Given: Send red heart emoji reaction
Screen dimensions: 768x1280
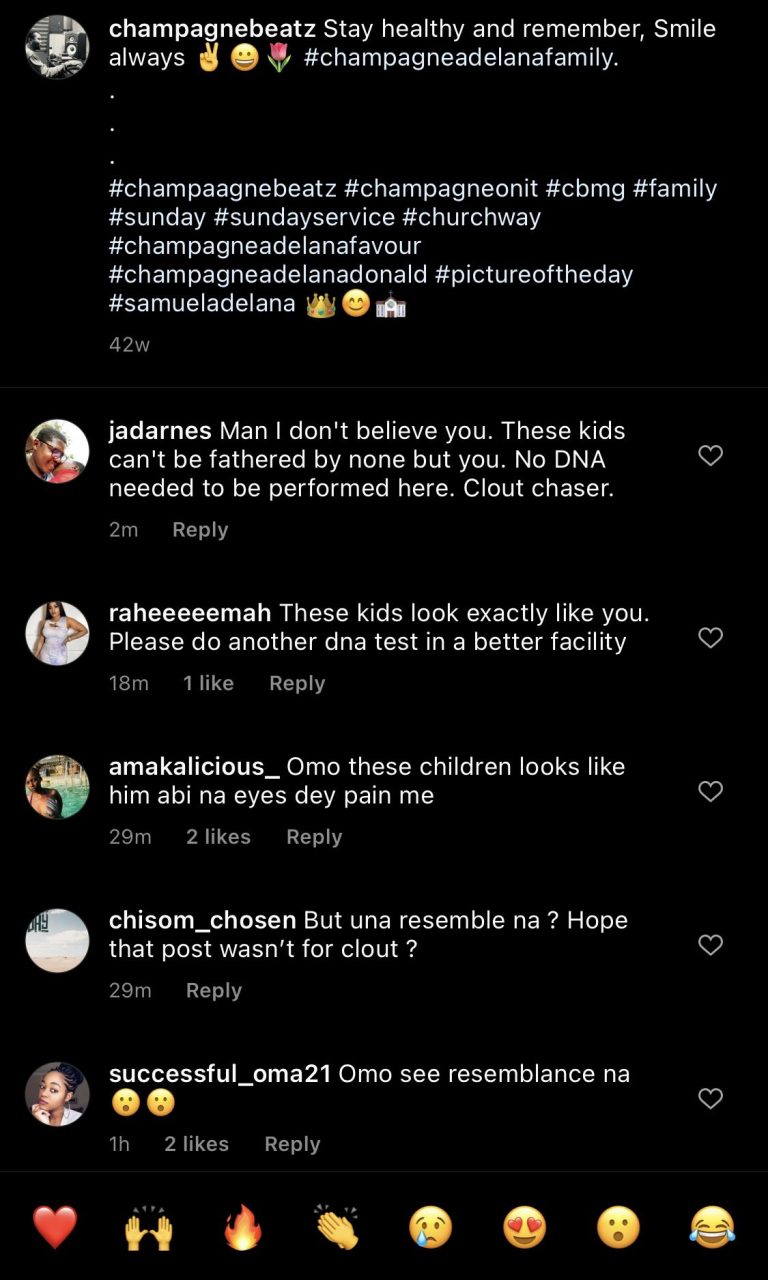Looking at the screenshot, I should [x=55, y=1227].
